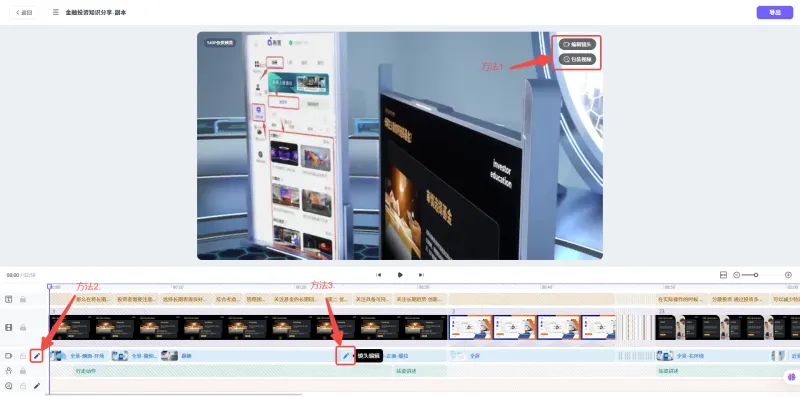Click the 编辑镜头 button on preview
The height and width of the screenshot is (397, 800).
[577, 44]
